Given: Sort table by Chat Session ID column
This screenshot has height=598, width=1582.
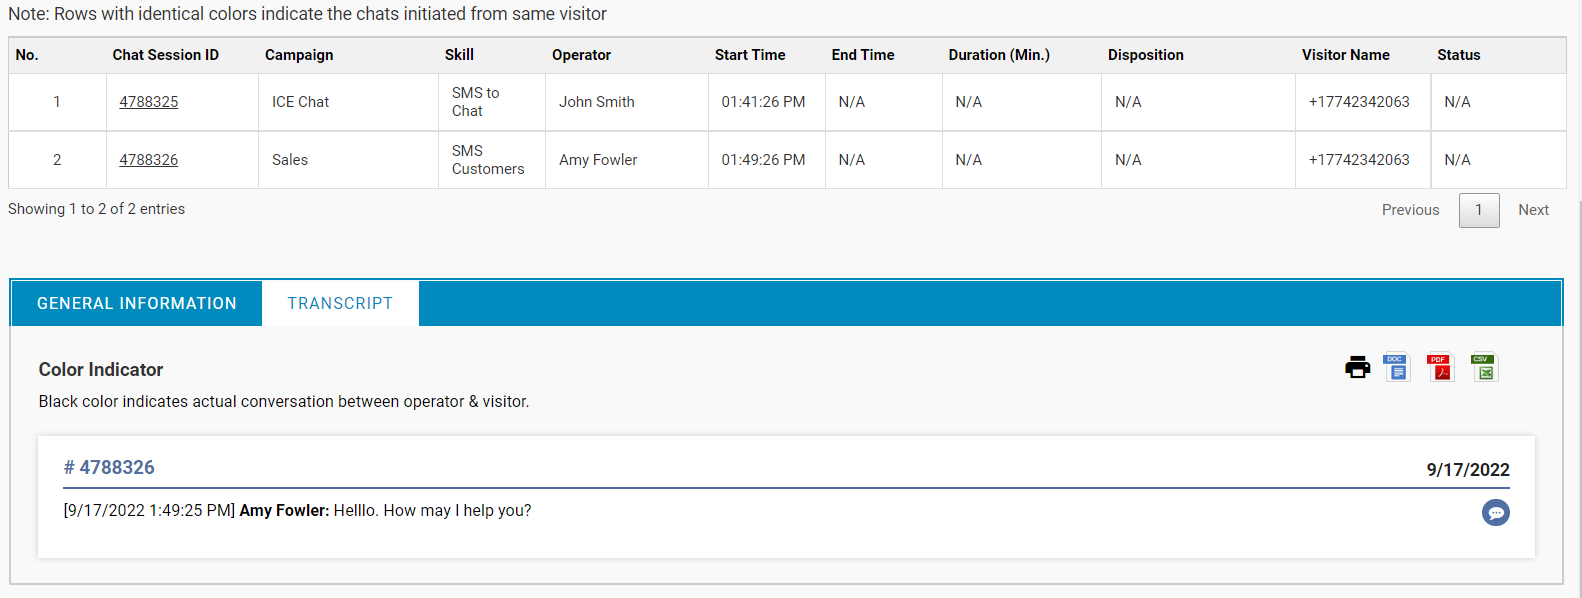Looking at the screenshot, I should click(166, 55).
